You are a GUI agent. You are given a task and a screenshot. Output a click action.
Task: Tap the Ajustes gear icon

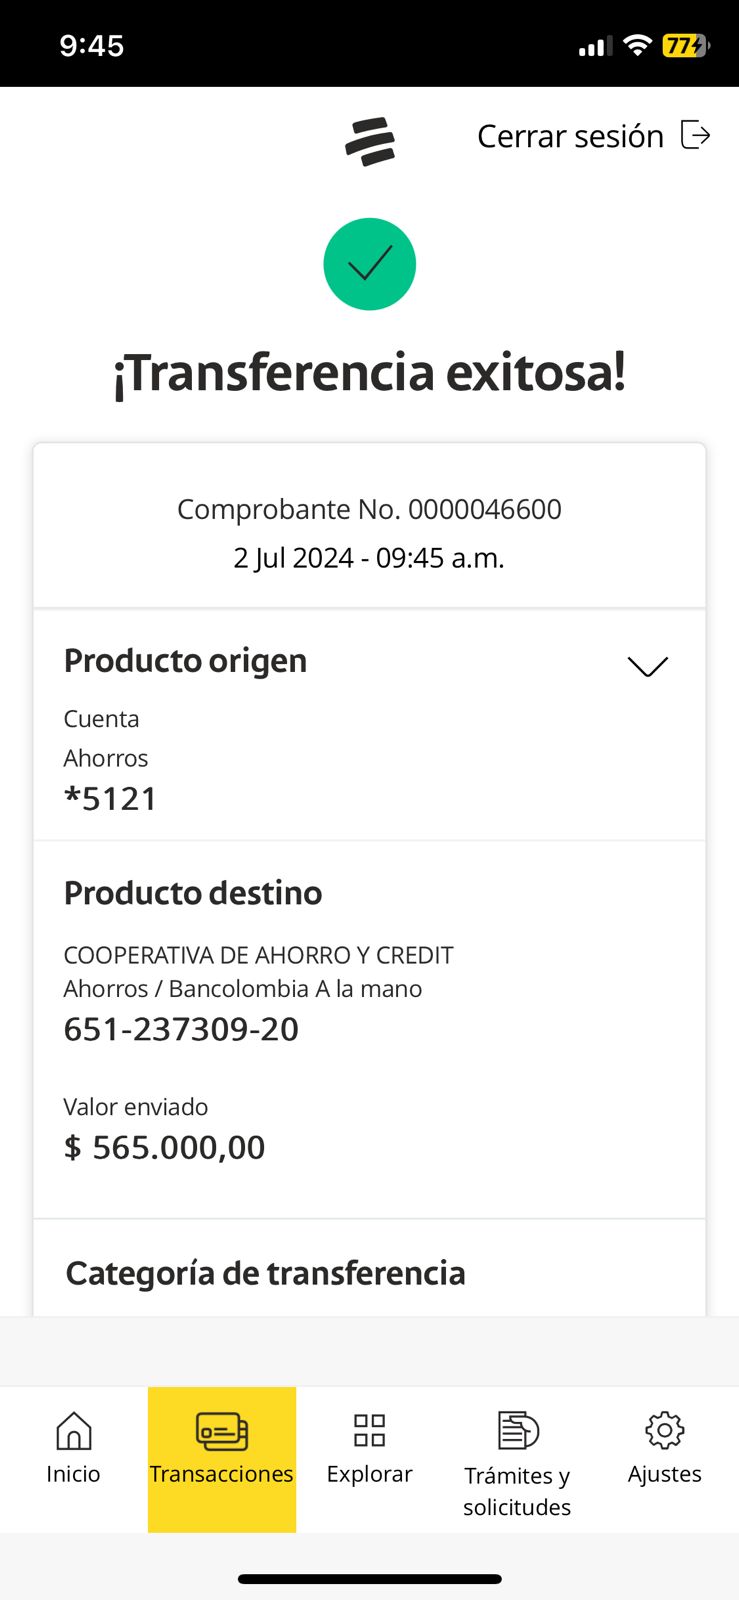pyautogui.click(x=664, y=1431)
